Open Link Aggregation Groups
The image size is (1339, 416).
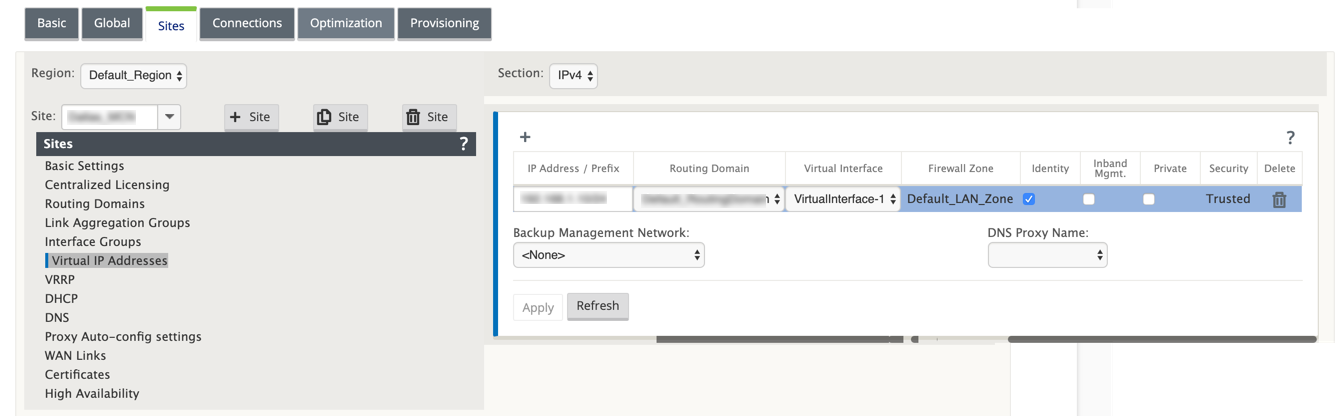point(117,223)
